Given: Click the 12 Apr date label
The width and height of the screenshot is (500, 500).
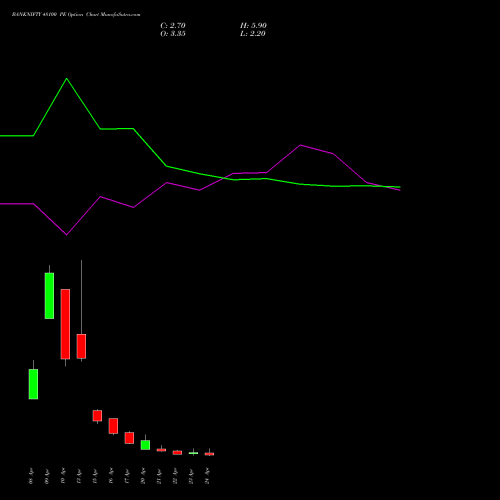Looking at the screenshot, I should tap(79, 476).
